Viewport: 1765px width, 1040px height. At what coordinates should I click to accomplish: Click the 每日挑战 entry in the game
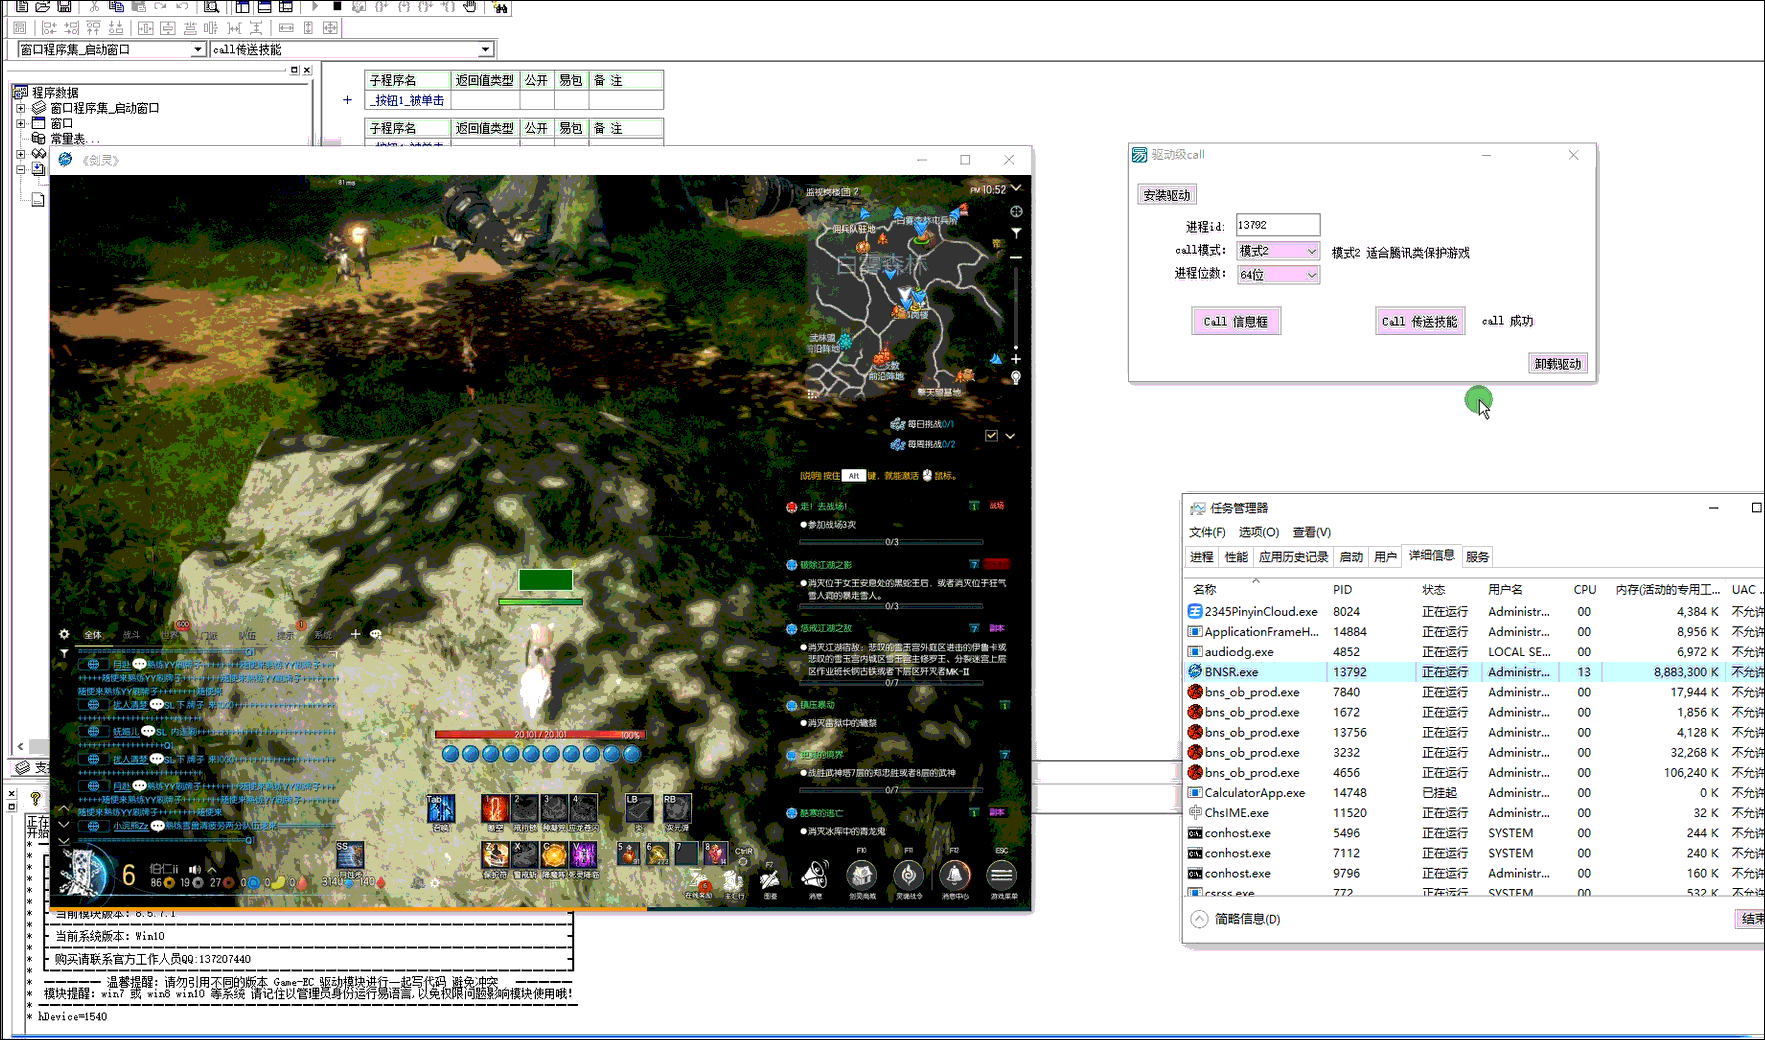pyautogui.click(x=922, y=424)
